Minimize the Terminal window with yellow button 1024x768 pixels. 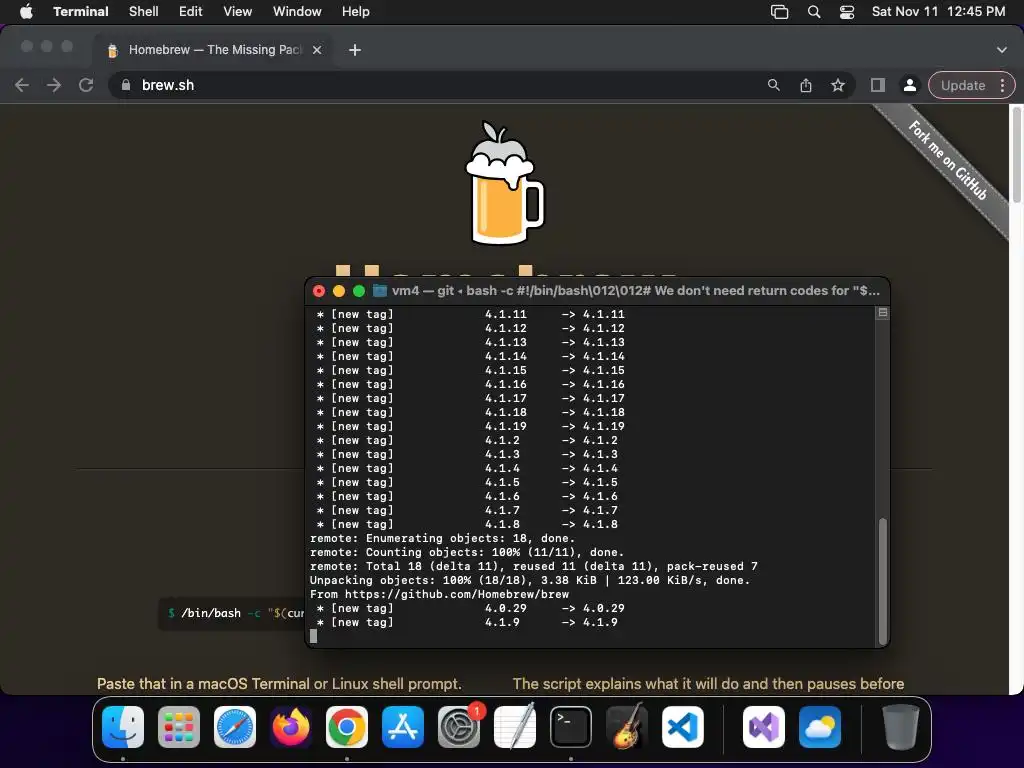click(x=339, y=291)
